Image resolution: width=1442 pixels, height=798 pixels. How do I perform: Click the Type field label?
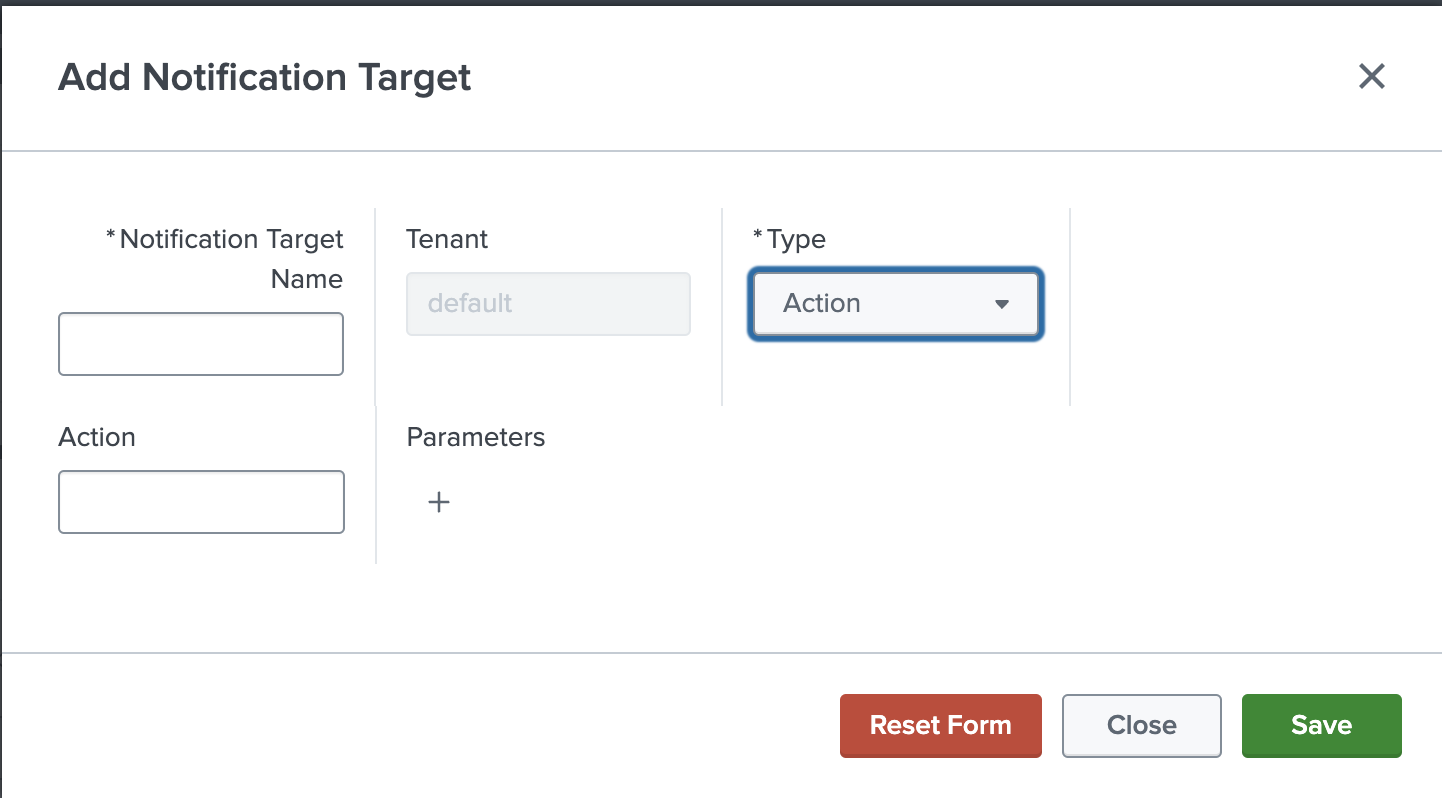(x=796, y=240)
